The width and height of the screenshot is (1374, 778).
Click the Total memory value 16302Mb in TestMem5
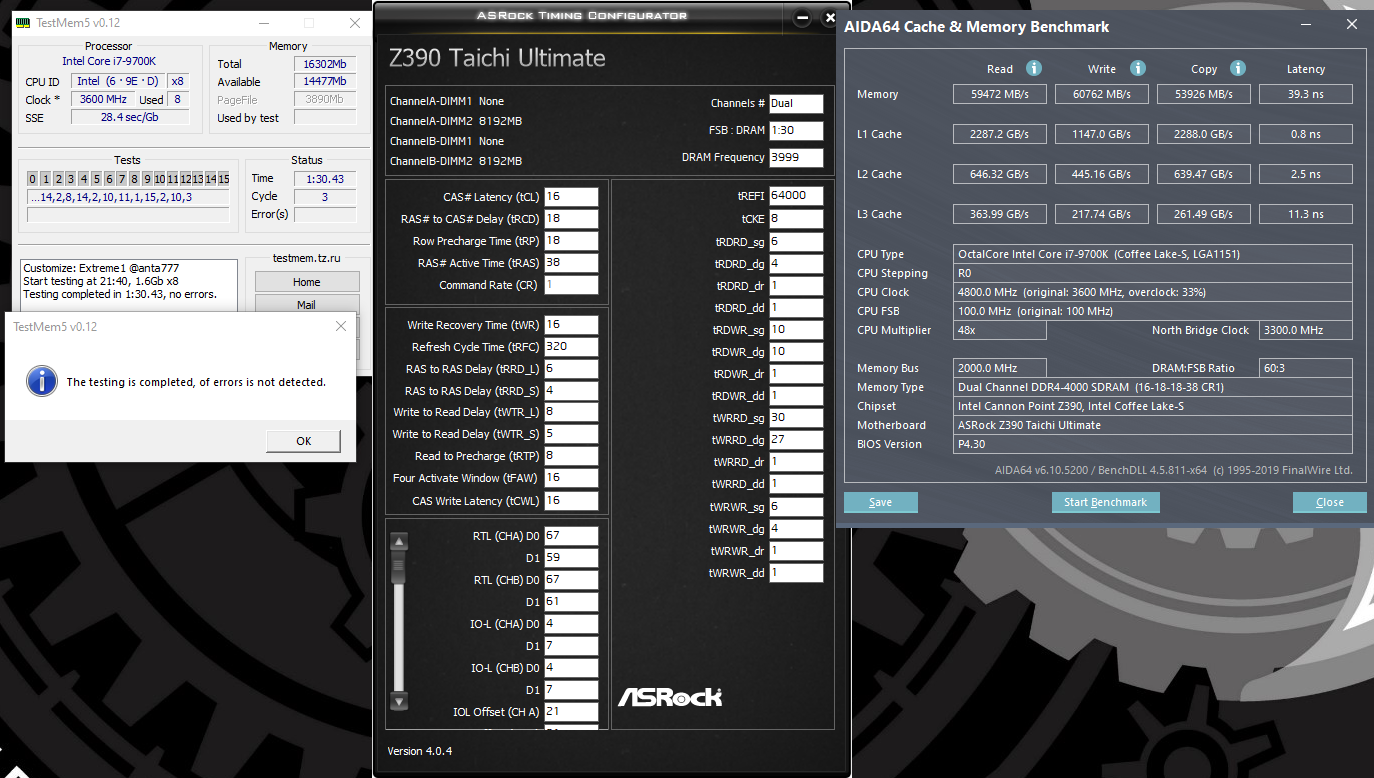(325, 64)
